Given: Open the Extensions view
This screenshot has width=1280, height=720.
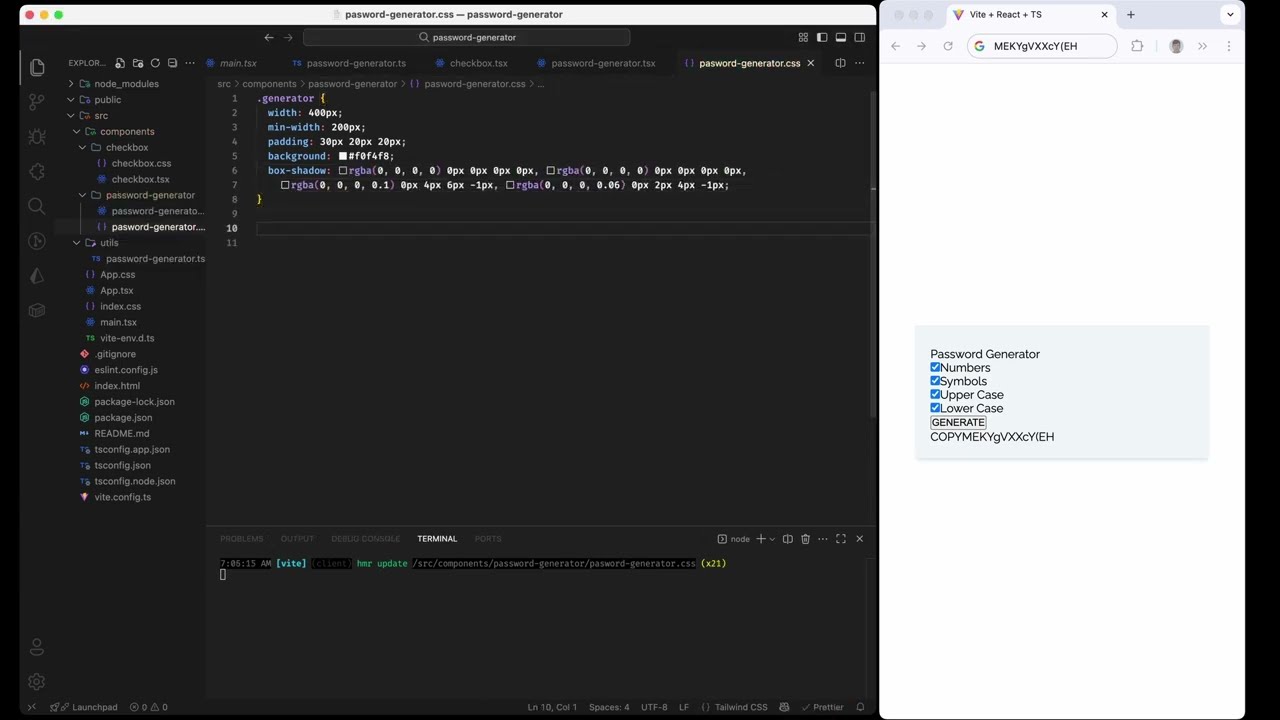Looking at the screenshot, I should 37,172.
